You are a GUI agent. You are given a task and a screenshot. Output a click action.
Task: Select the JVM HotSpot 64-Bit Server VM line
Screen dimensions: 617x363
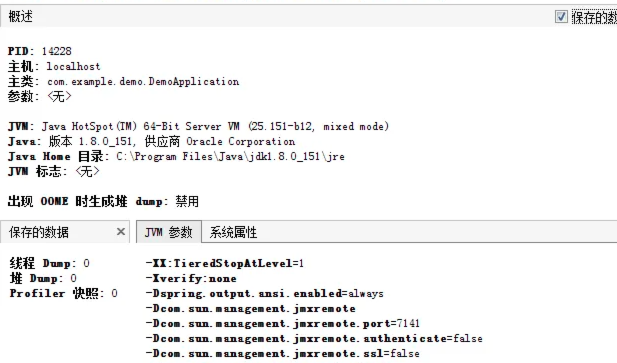[198, 126]
